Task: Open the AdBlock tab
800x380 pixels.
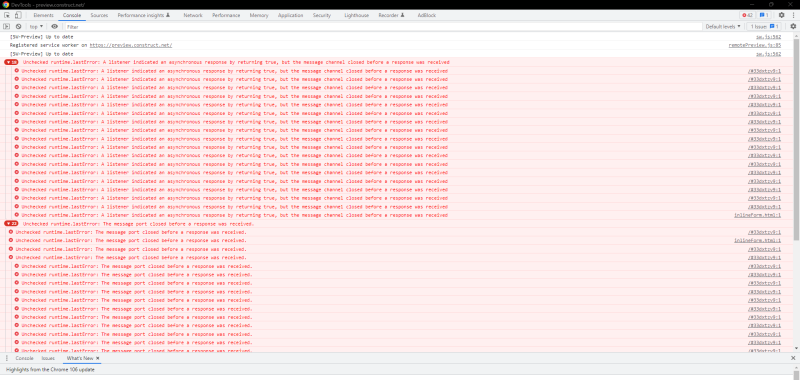Action: tap(427, 15)
